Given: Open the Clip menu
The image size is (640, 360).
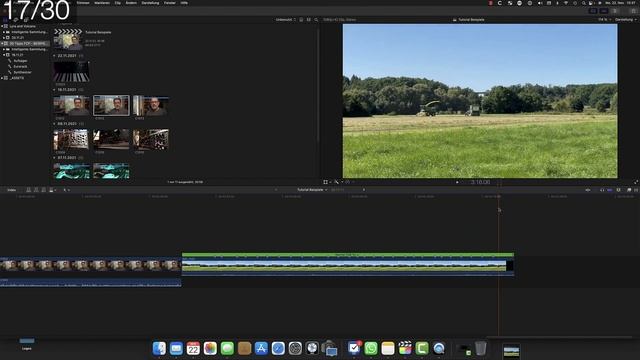Looking at the screenshot, I should coord(118,3).
